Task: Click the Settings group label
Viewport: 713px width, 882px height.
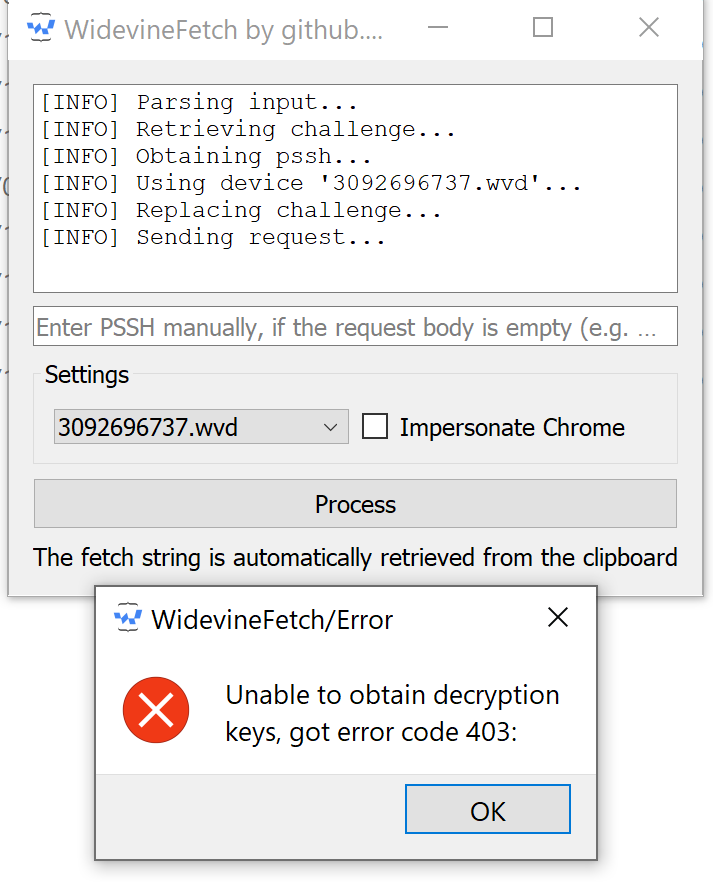Action: pos(87,375)
